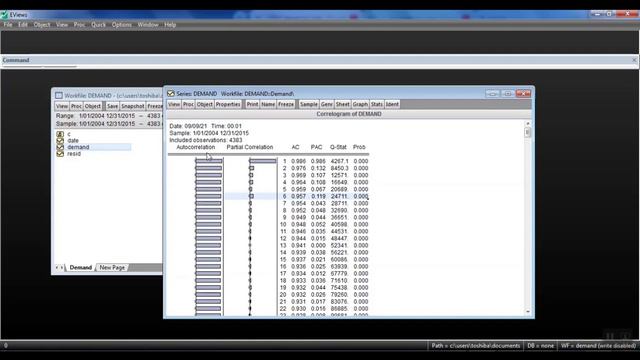Click Correlogram of DEMAND title
This screenshot has width=640, height=360.
tap(349, 114)
